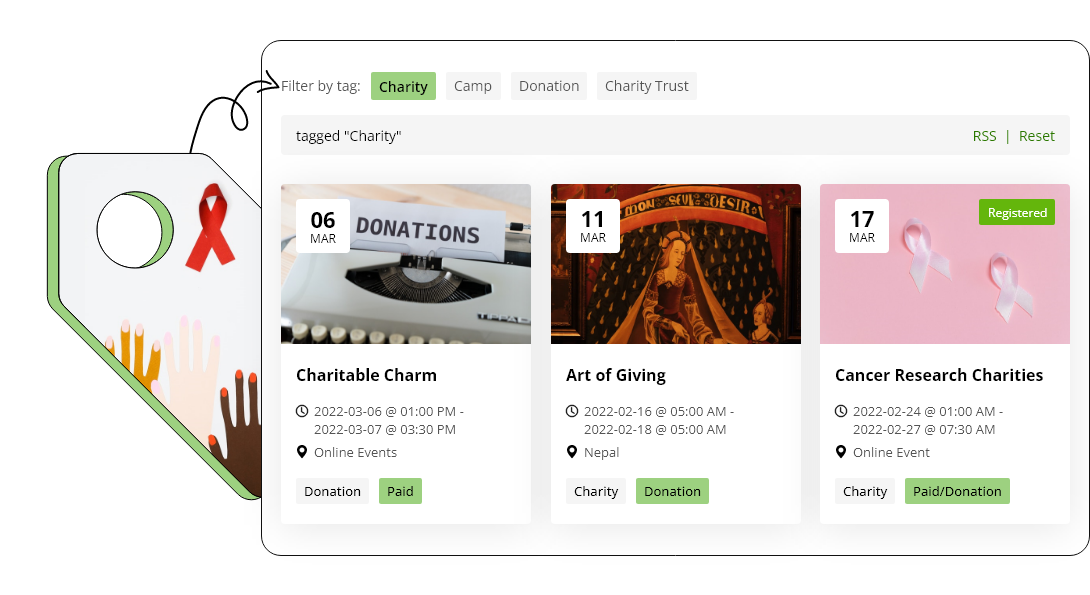
Task: Click the Donation tag on Art of Giving
Action: (672, 491)
